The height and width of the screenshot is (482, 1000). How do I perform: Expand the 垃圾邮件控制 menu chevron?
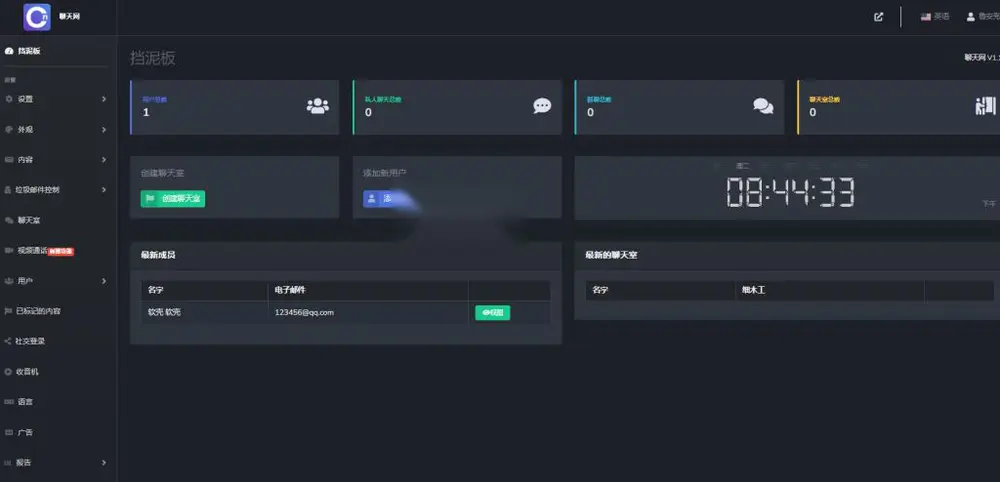[x=104, y=190]
